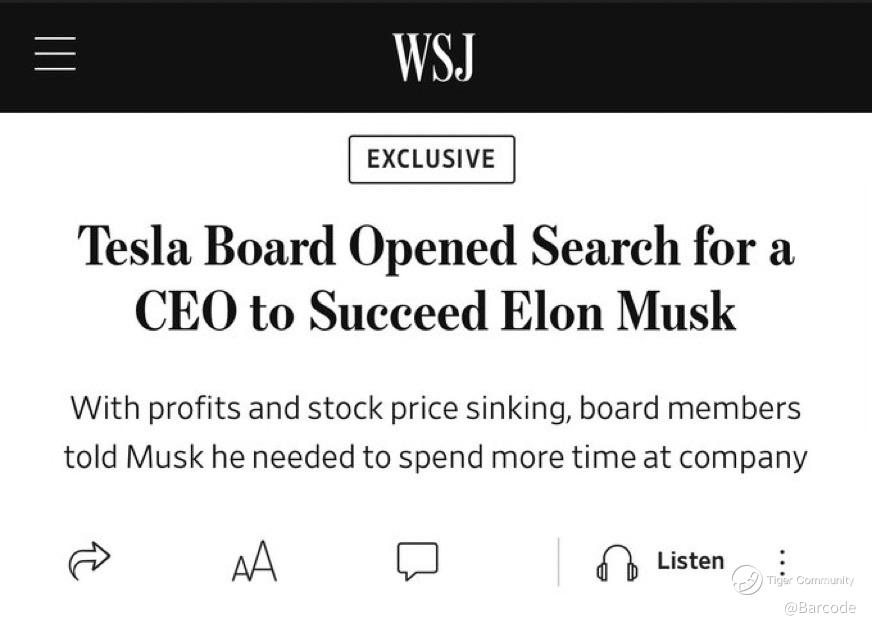Open the Tesla Board headline article
This screenshot has height=628, width=872.
pyautogui.click(x=435, y=246)
